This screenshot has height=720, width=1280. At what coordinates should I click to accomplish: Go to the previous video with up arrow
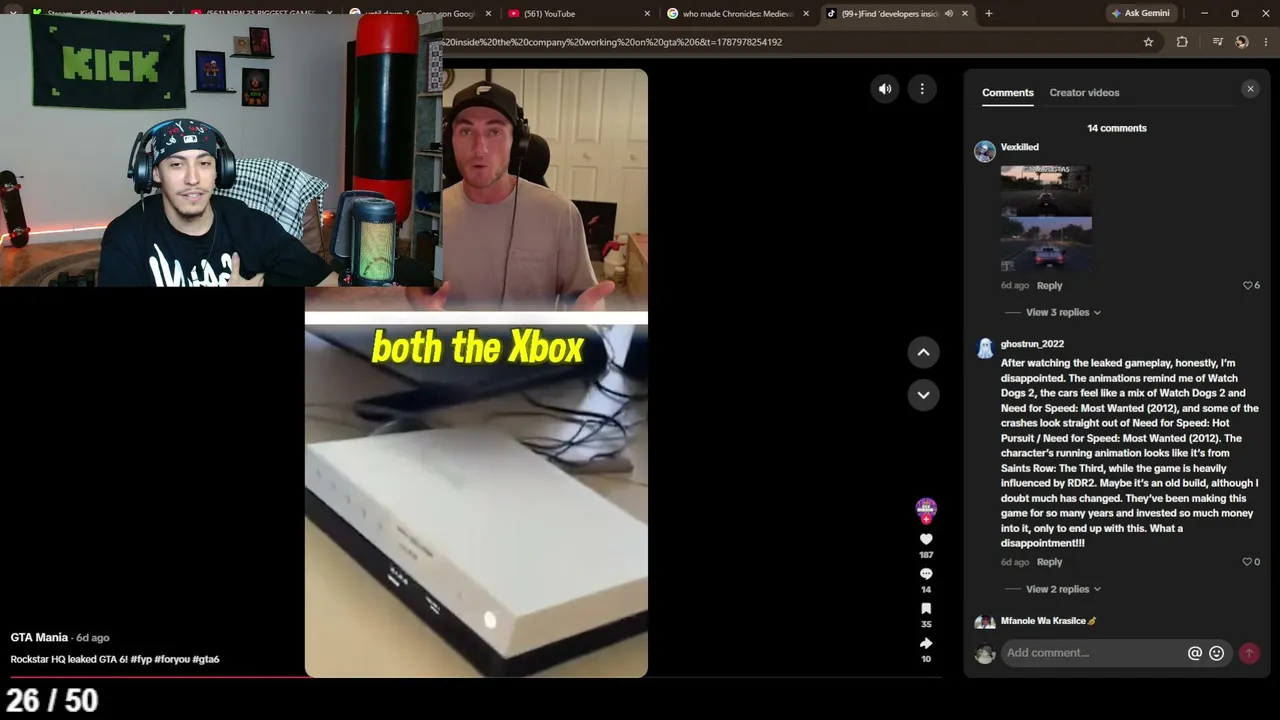tap(923, 352)
